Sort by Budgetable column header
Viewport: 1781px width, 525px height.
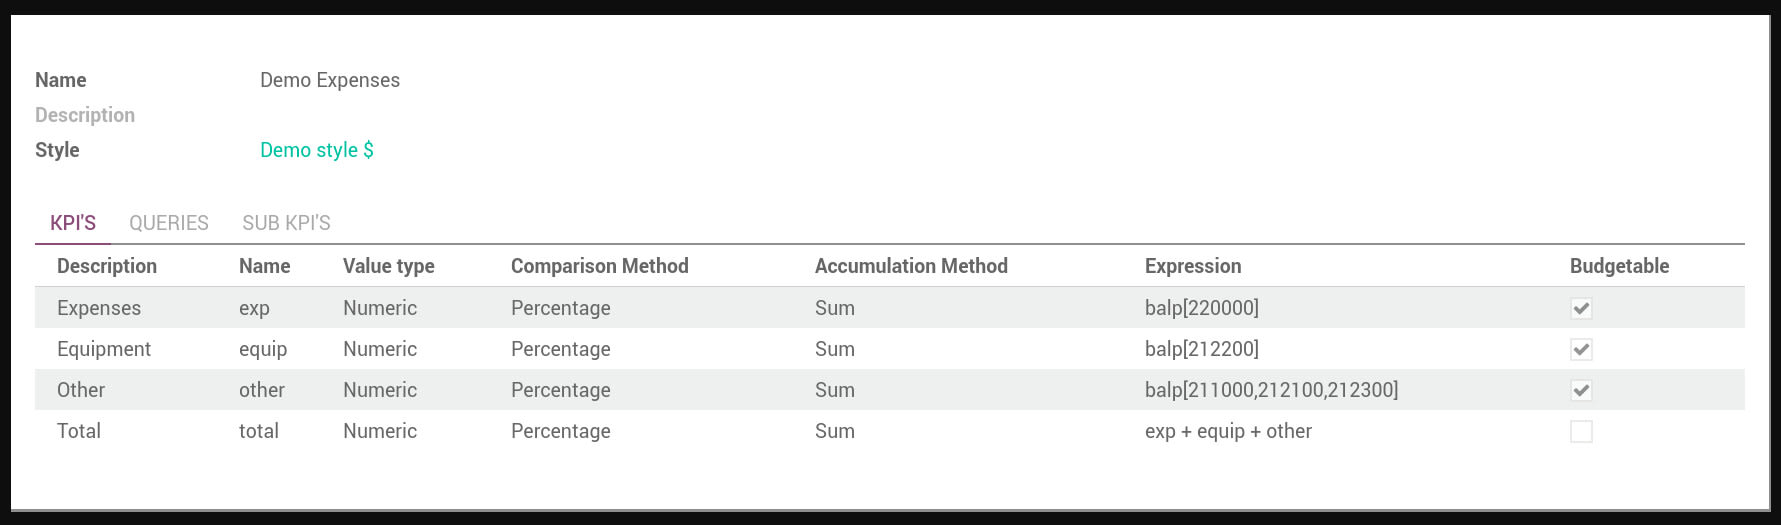[1619, 266]
